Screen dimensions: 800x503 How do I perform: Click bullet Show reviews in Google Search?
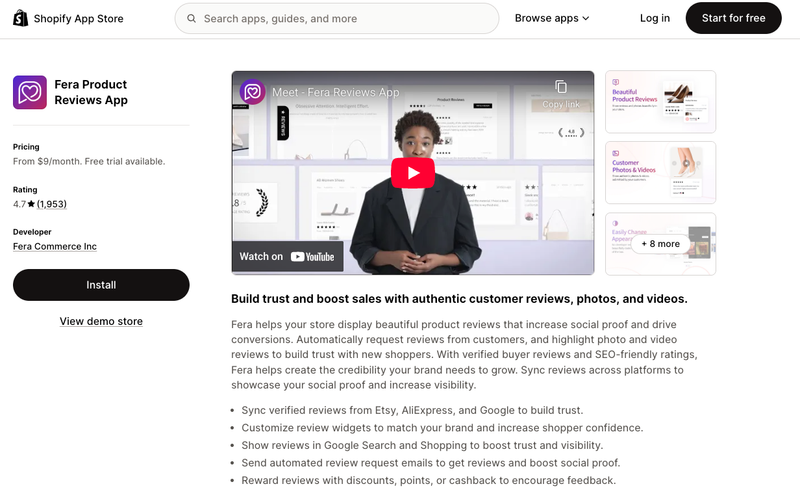422,445
